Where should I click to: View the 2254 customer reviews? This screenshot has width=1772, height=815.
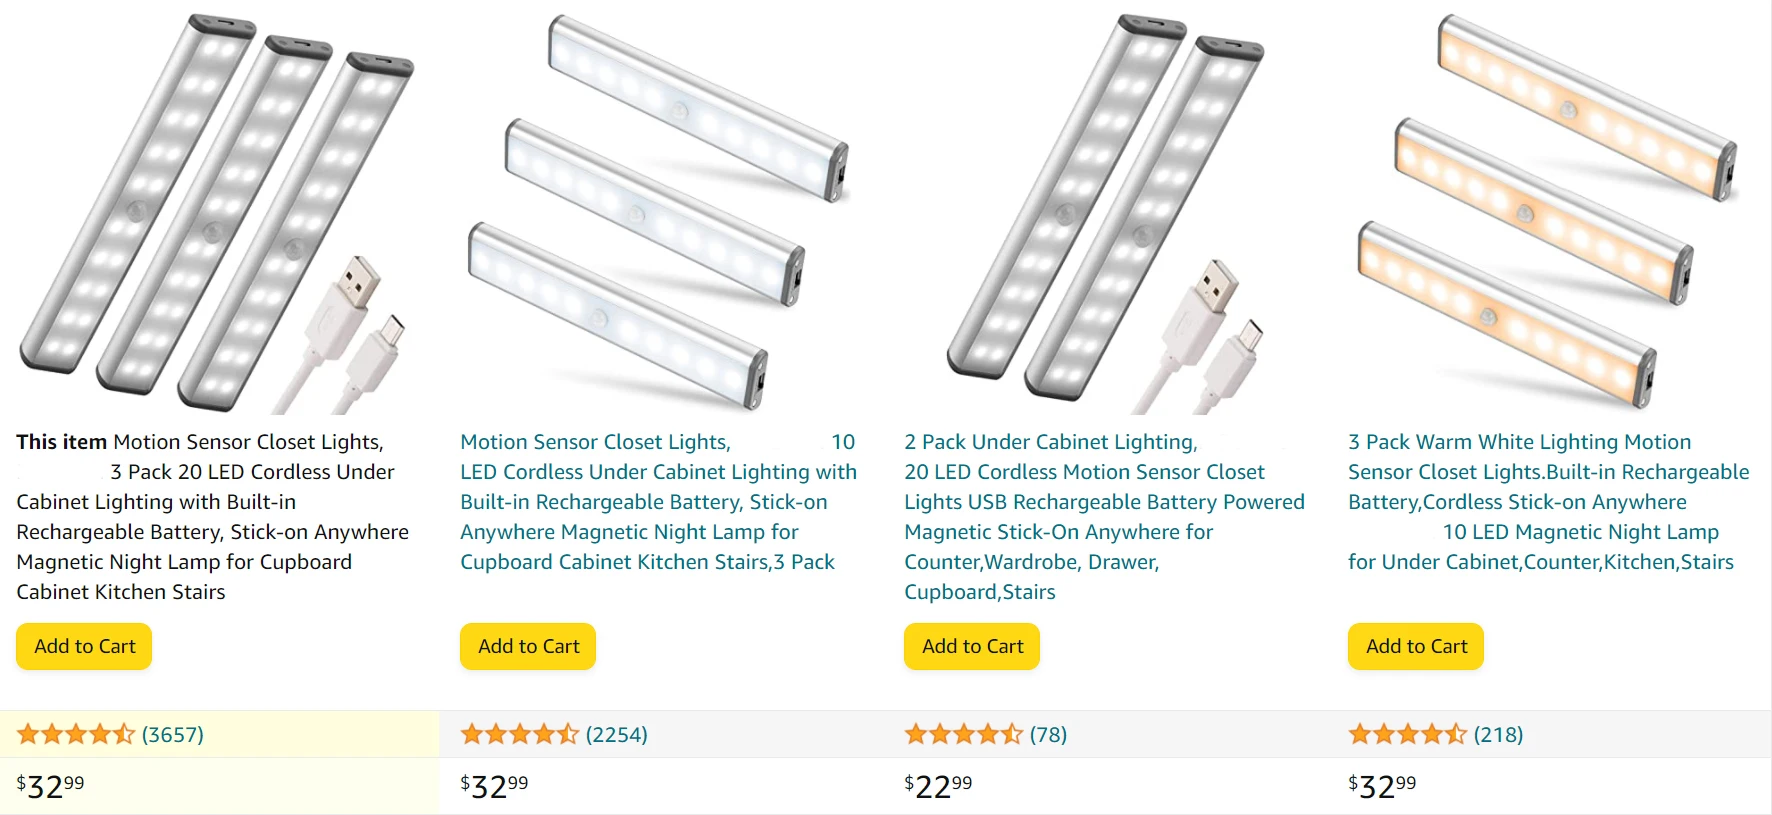(x=617, y=735)
